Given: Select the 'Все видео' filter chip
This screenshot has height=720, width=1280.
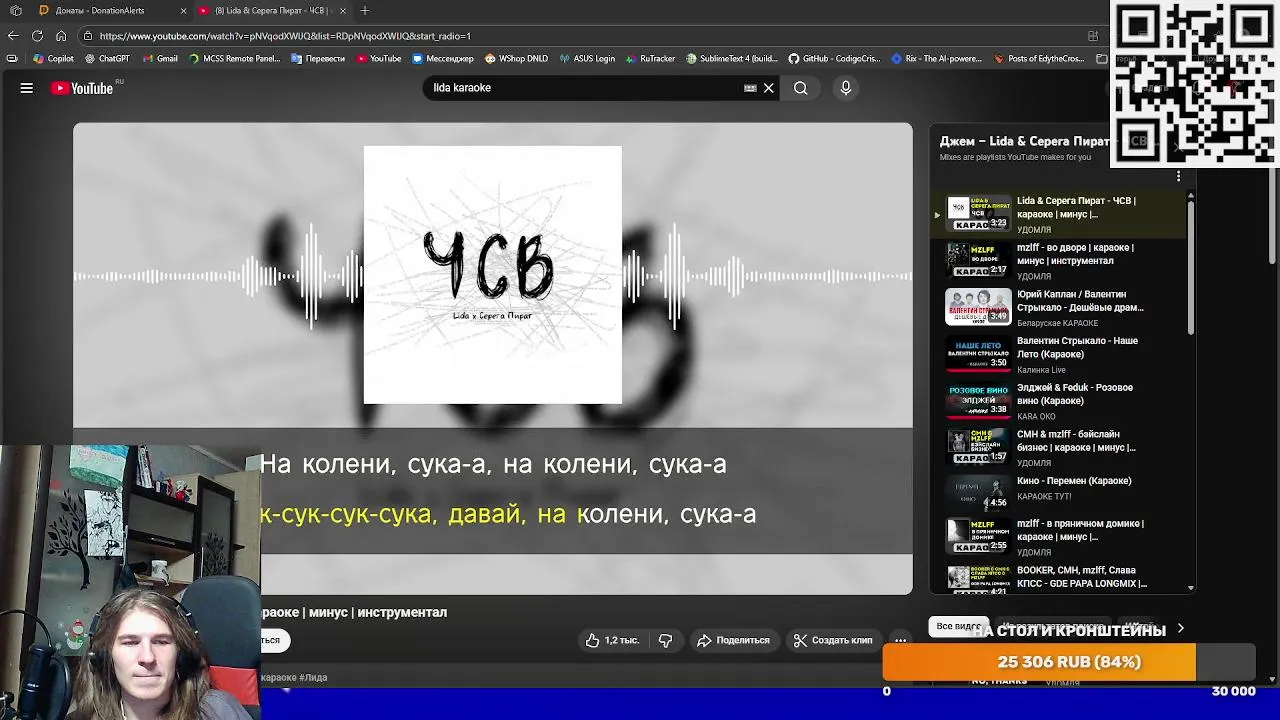Looking at the screenshot, I should click(958, 626).
